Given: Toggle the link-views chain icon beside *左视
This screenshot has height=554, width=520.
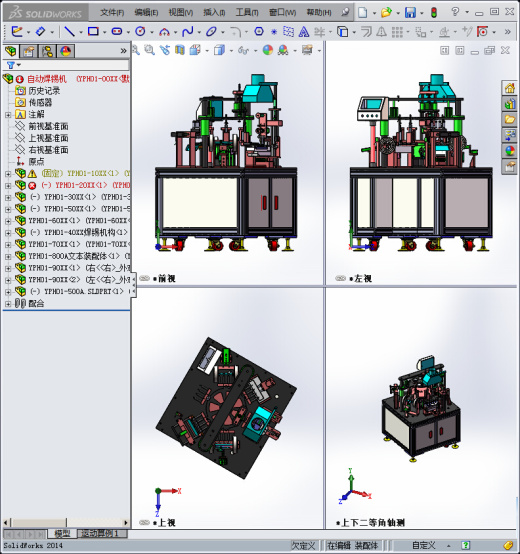Looking at the screenshot, I should [340, 278].
